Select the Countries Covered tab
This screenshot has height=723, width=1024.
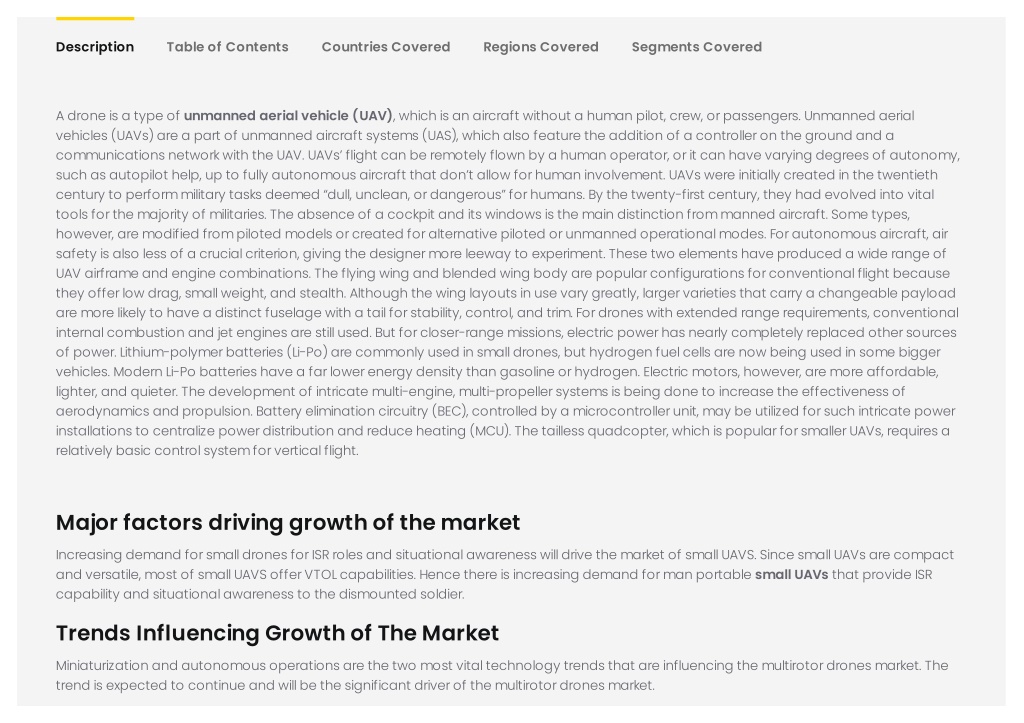[386, 47]
